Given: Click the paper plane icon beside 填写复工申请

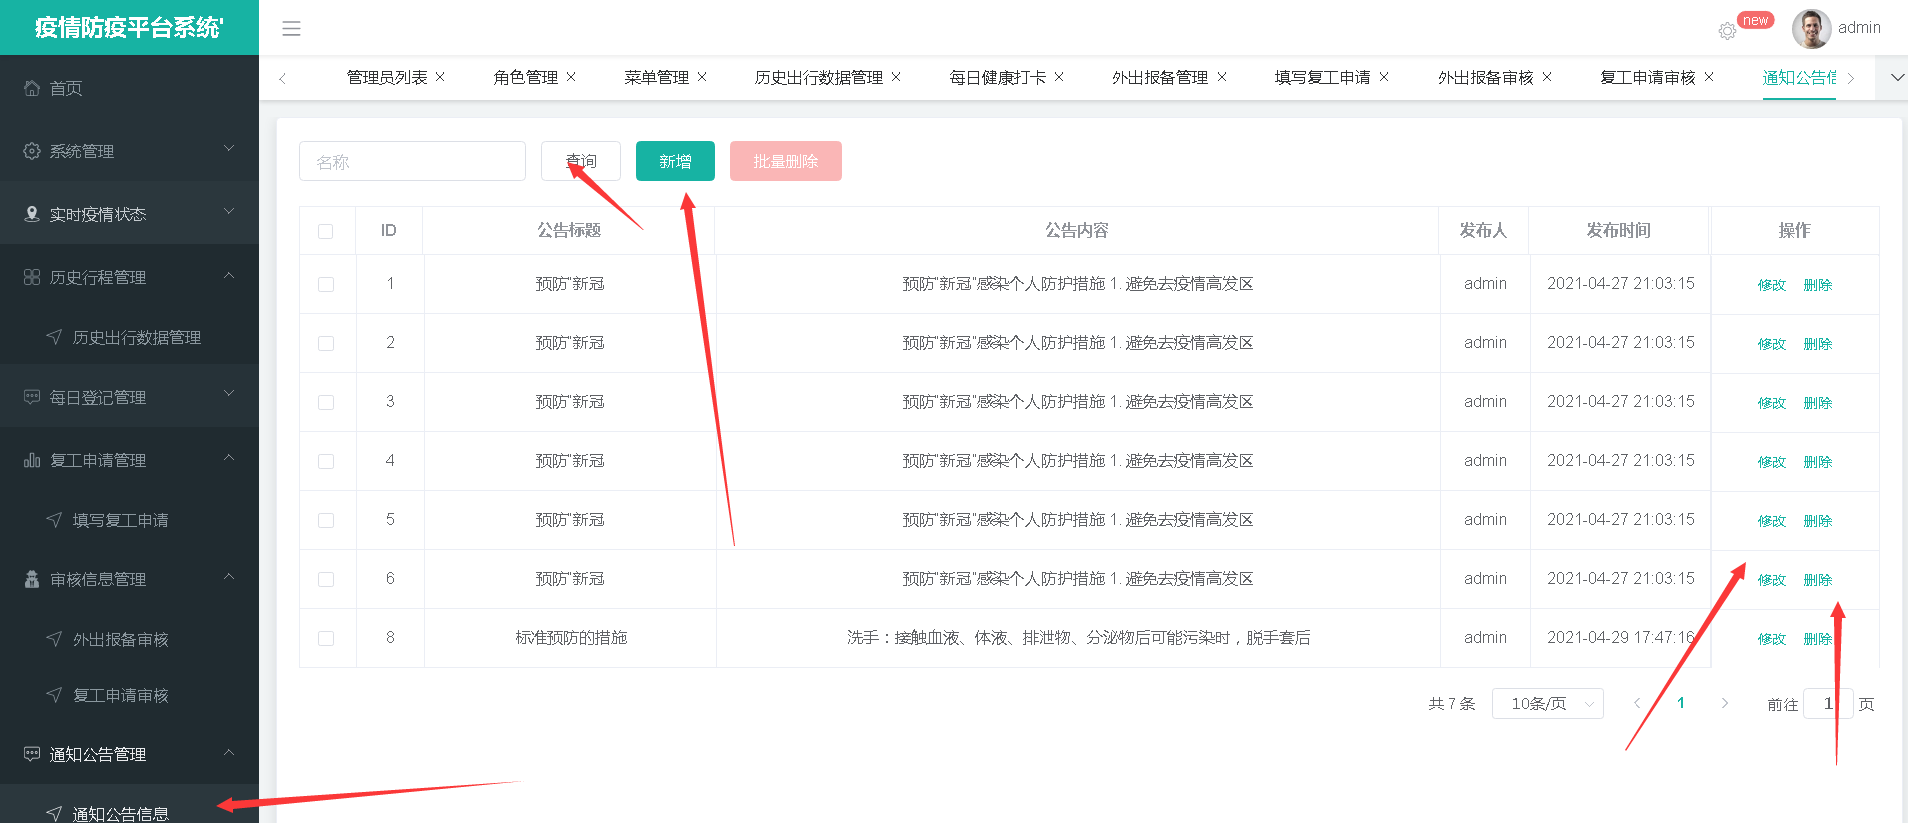Looking at the screenshot, I should (x=55, y=520).
